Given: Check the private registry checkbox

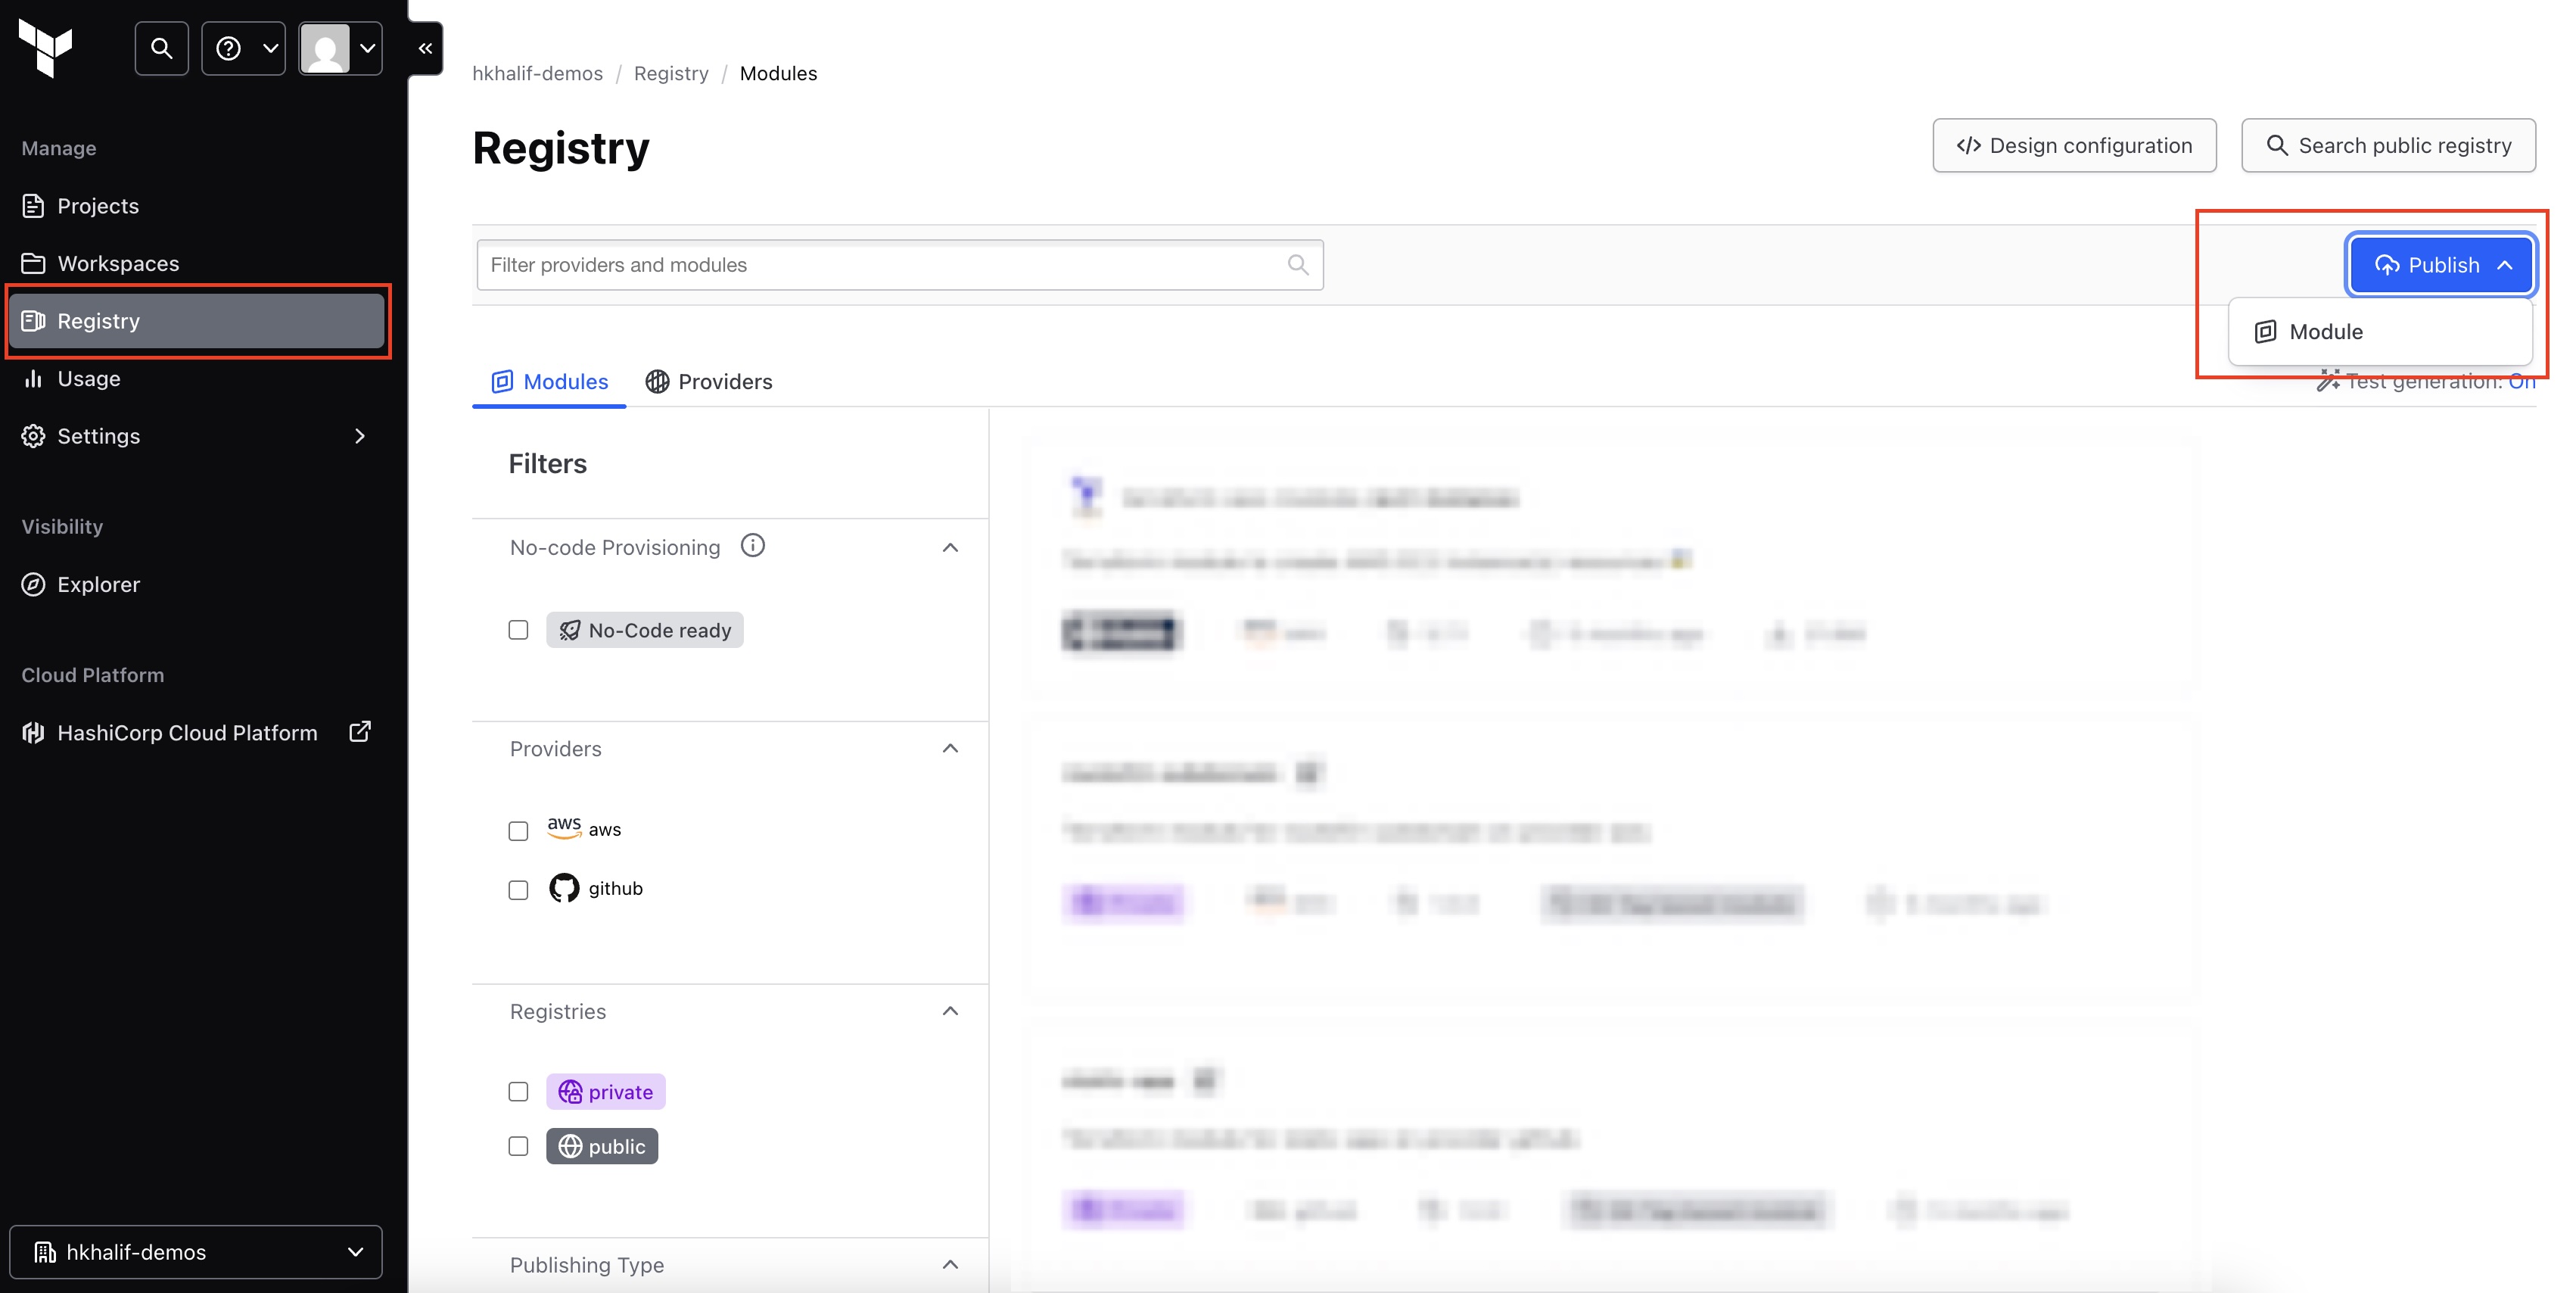Looking at the screenshot, I should coord(518,1092).
